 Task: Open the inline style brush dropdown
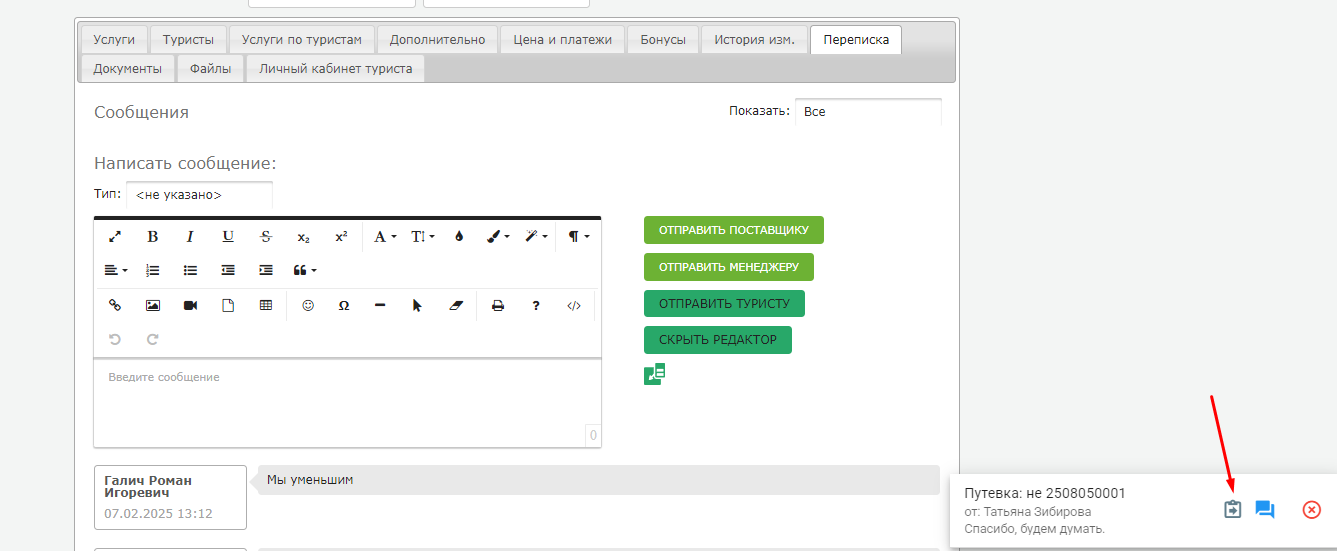point(498,237)
